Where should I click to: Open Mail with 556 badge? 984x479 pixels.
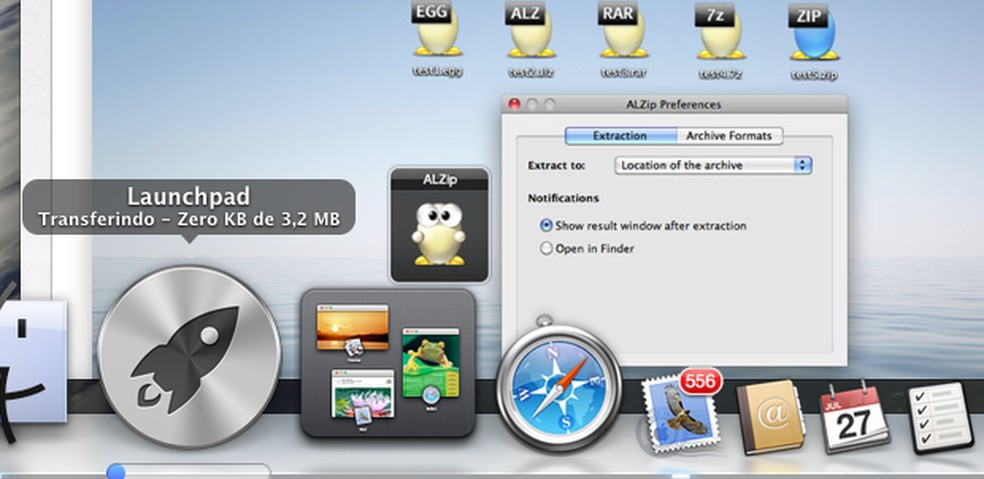[x=681, y=410]
